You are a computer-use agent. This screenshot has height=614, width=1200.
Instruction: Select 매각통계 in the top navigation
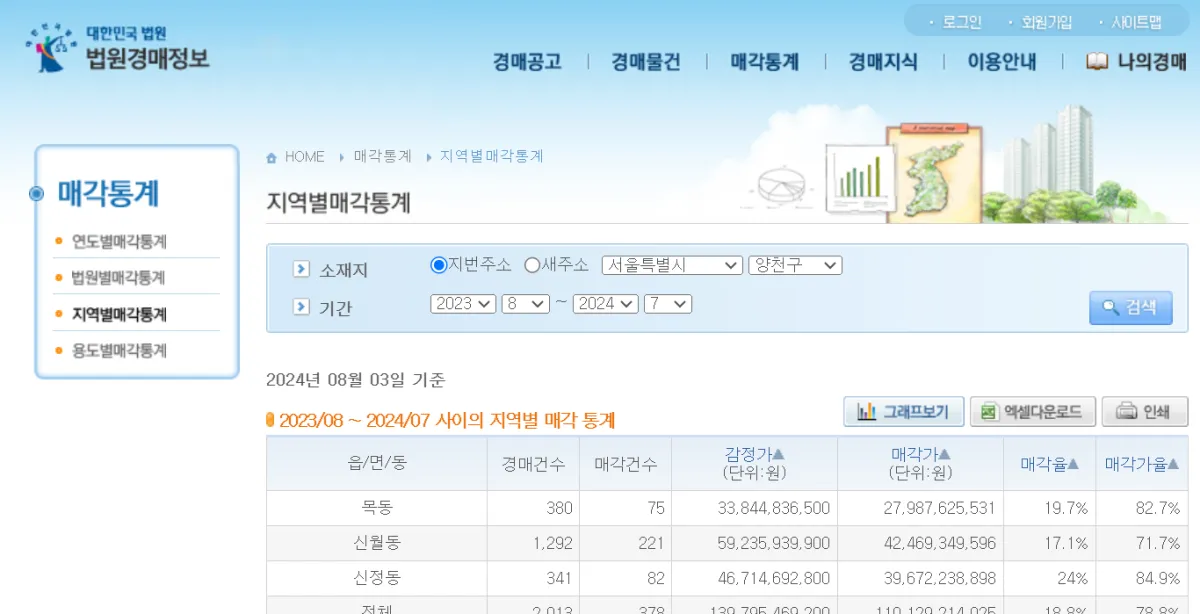pyautogui.click(x=765, y=61)
